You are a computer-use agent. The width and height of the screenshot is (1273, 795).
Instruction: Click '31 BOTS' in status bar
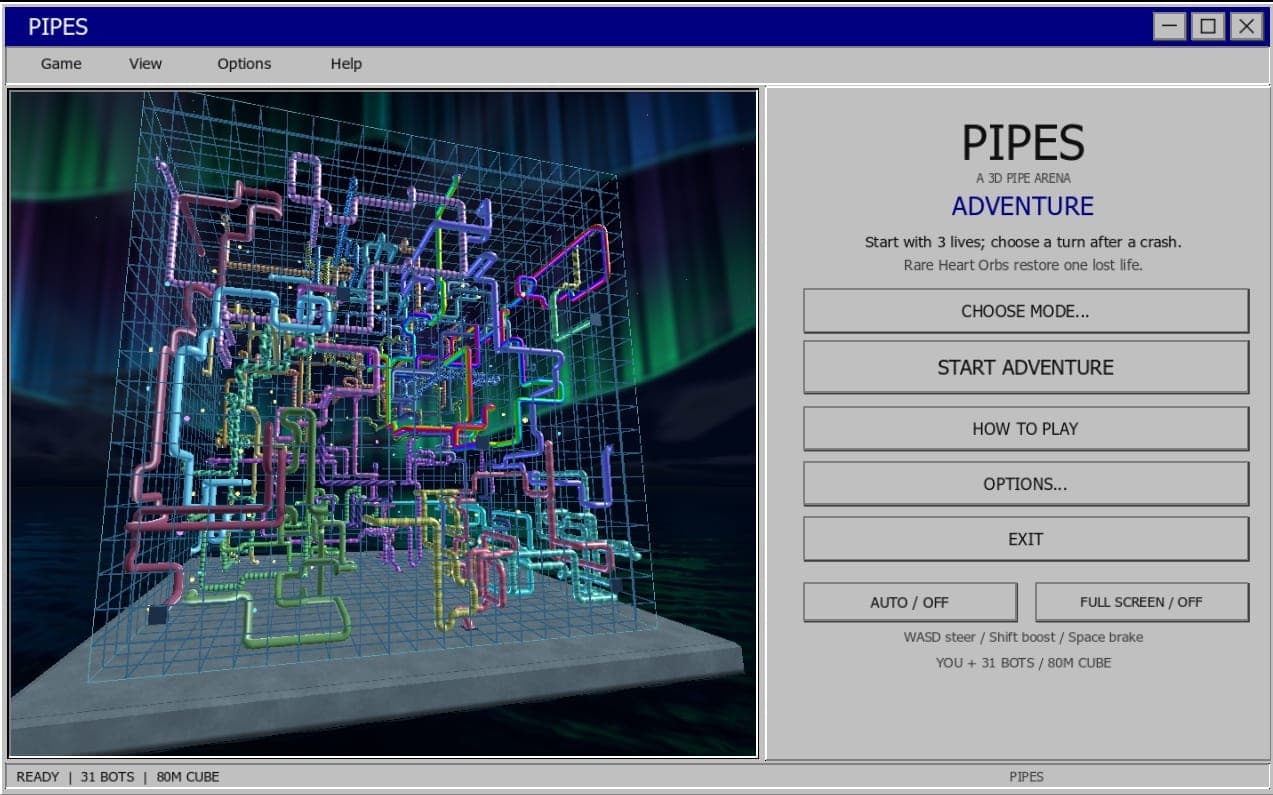pyautogui.click(x=106, y=777)
